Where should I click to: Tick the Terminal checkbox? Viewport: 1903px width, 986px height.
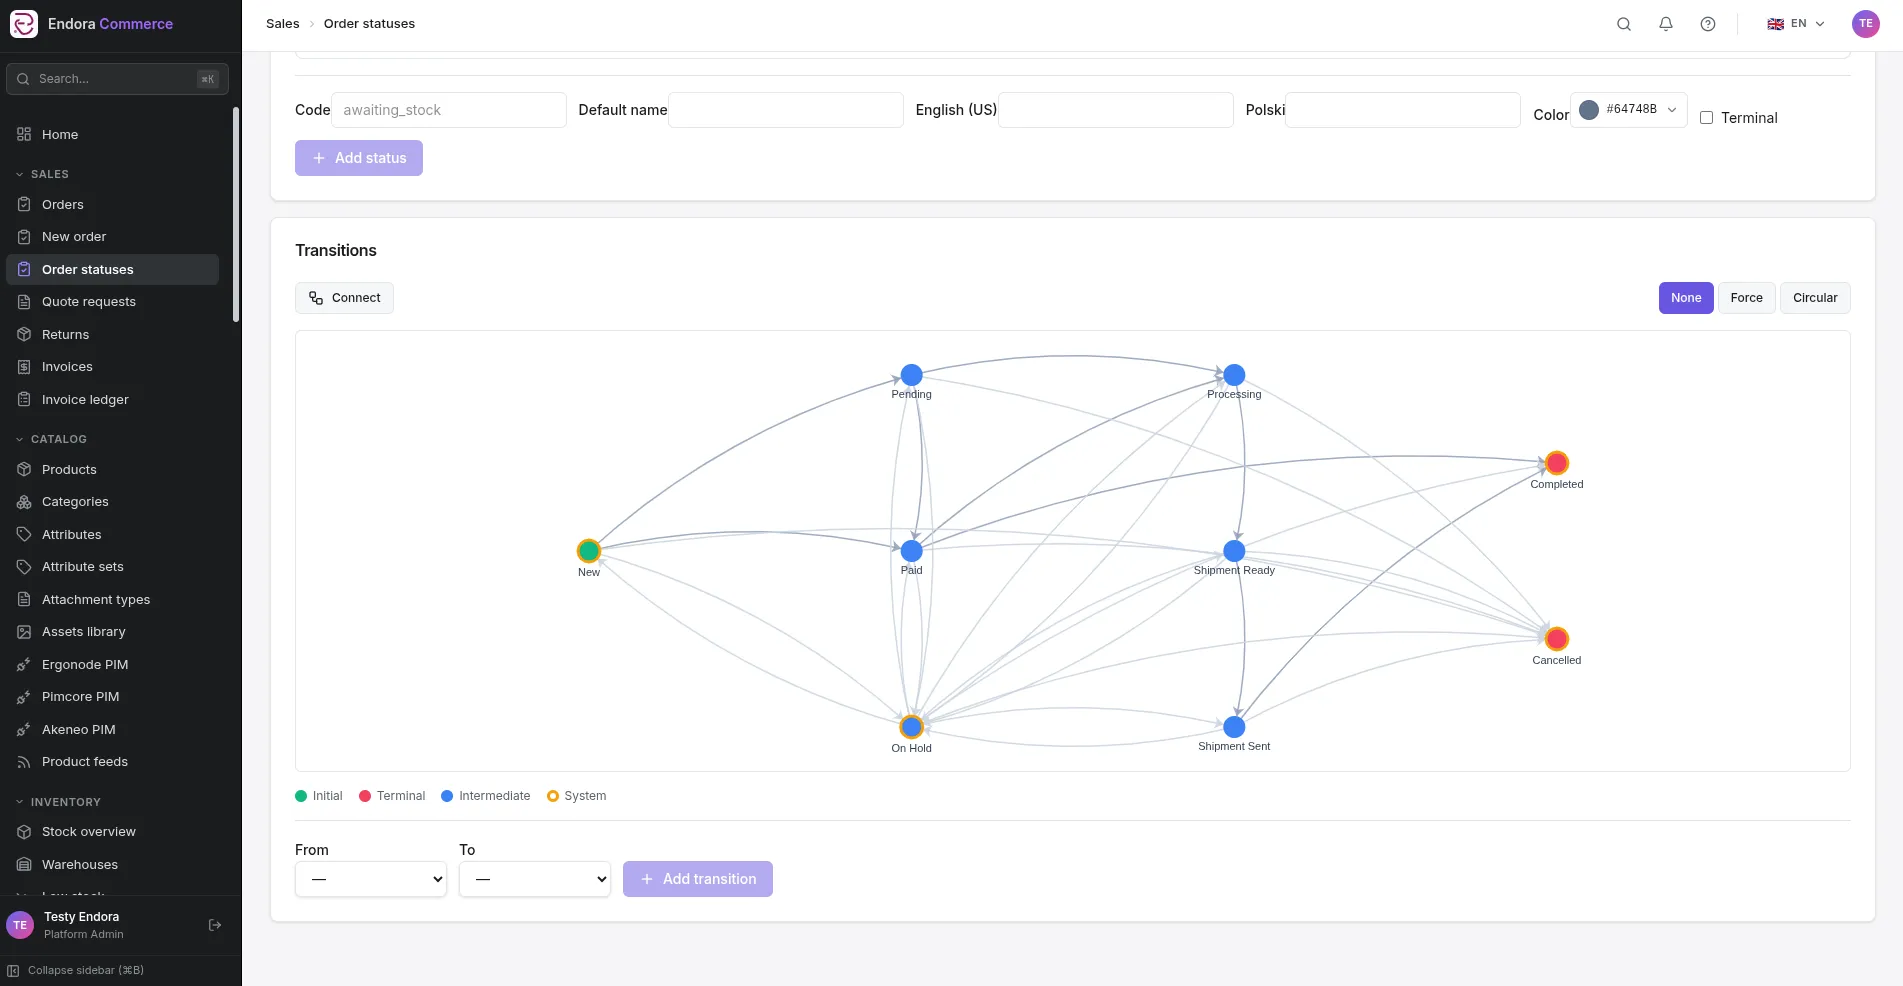coord(1707,118)
